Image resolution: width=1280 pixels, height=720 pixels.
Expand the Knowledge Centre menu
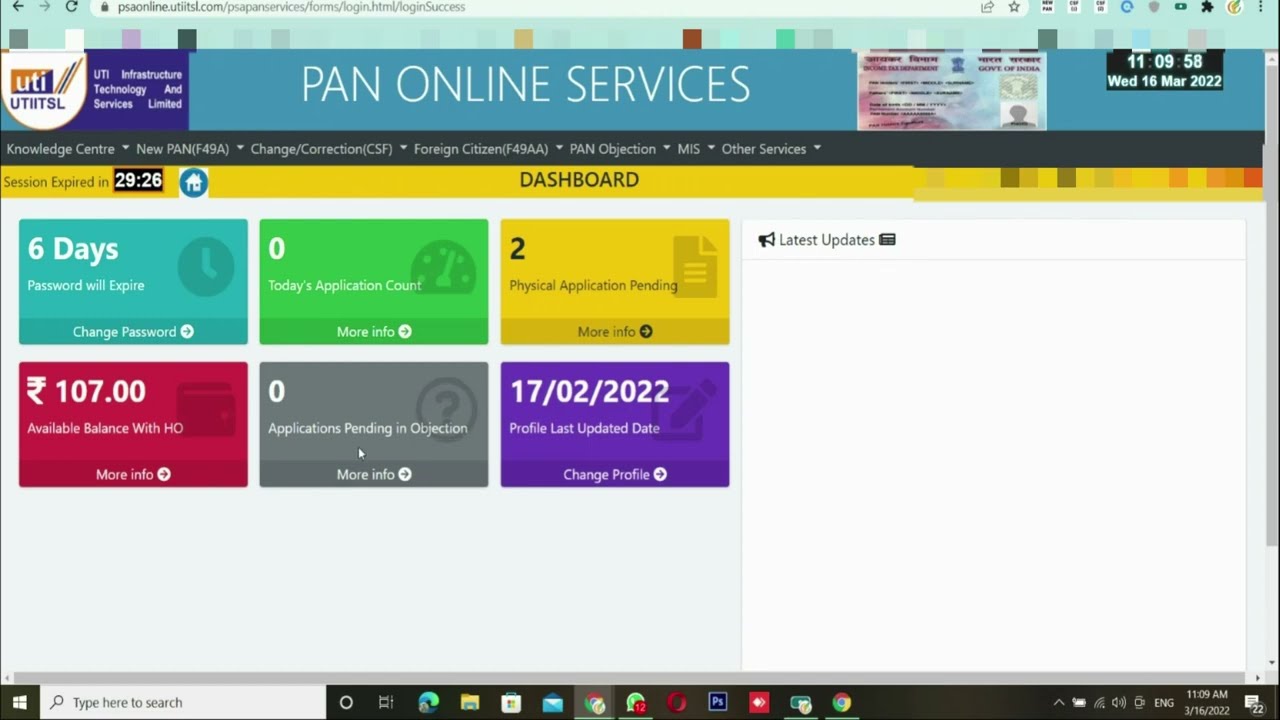click(x=68, y=149)
